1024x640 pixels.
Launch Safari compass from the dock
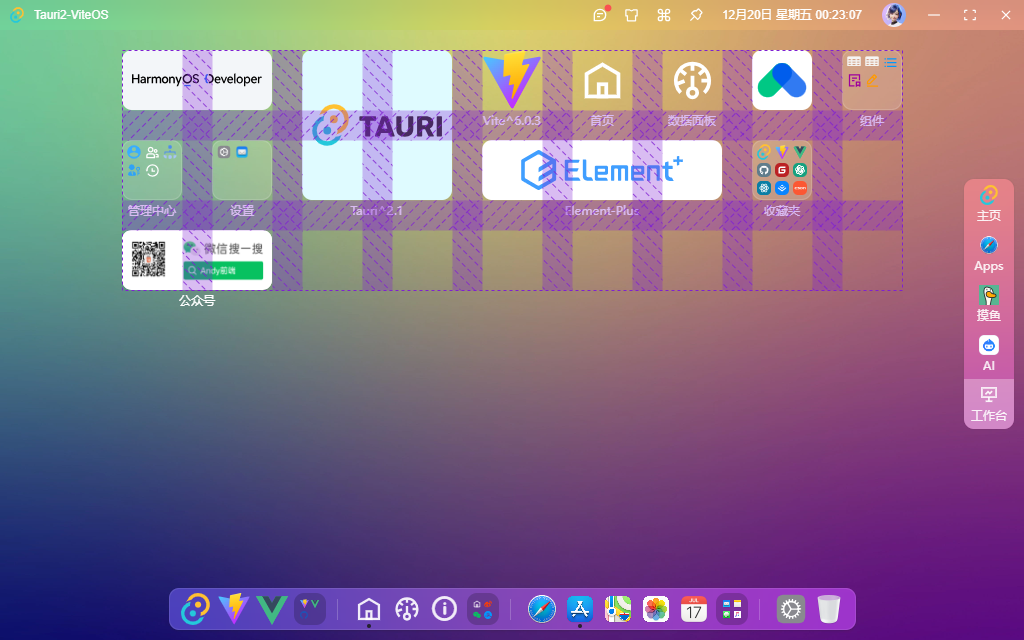click(542, 609)
